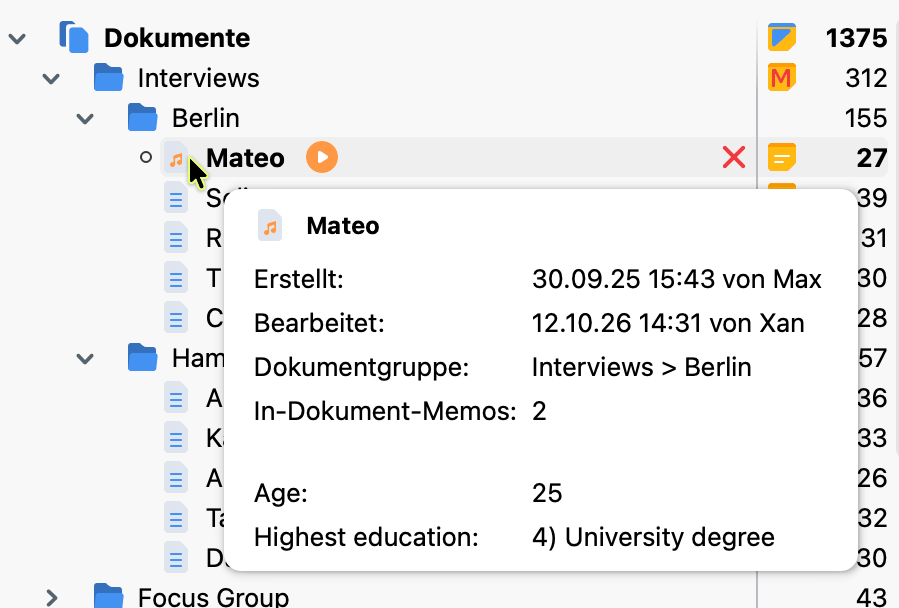
Task: Click the document icon of the T row under Berlin
Action: 175,278
